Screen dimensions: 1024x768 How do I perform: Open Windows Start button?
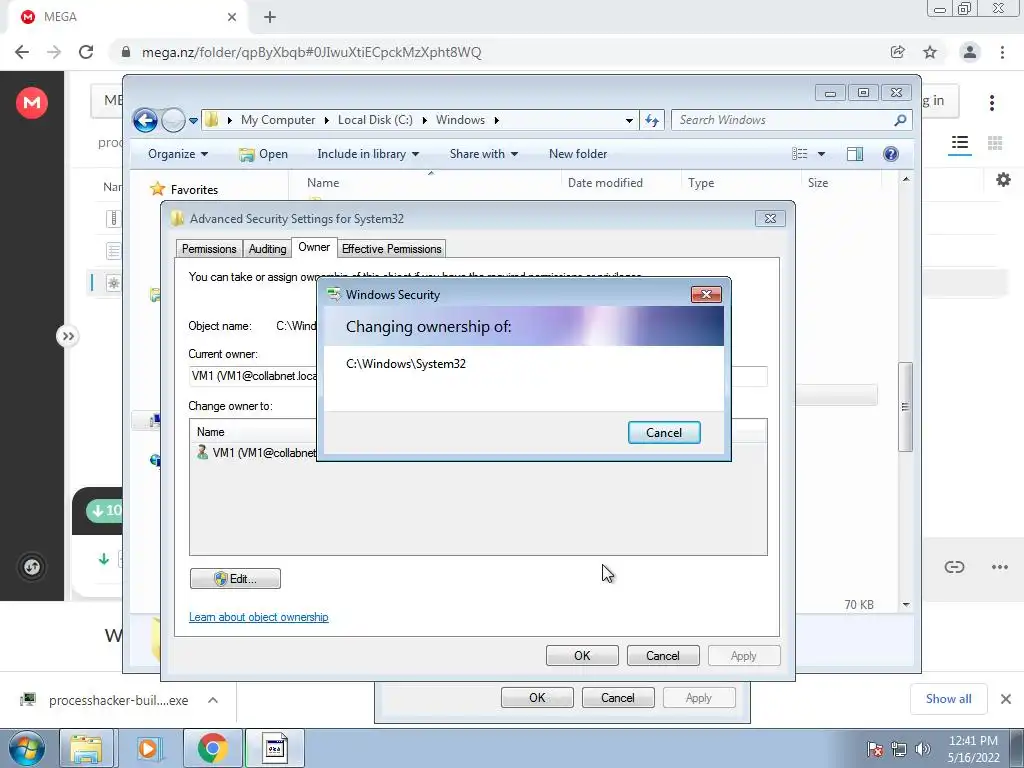coord(26,748)
